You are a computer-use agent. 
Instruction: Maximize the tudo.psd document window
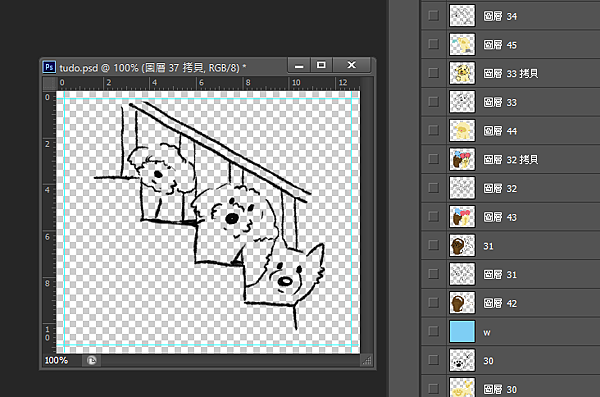tap(321, 65)
